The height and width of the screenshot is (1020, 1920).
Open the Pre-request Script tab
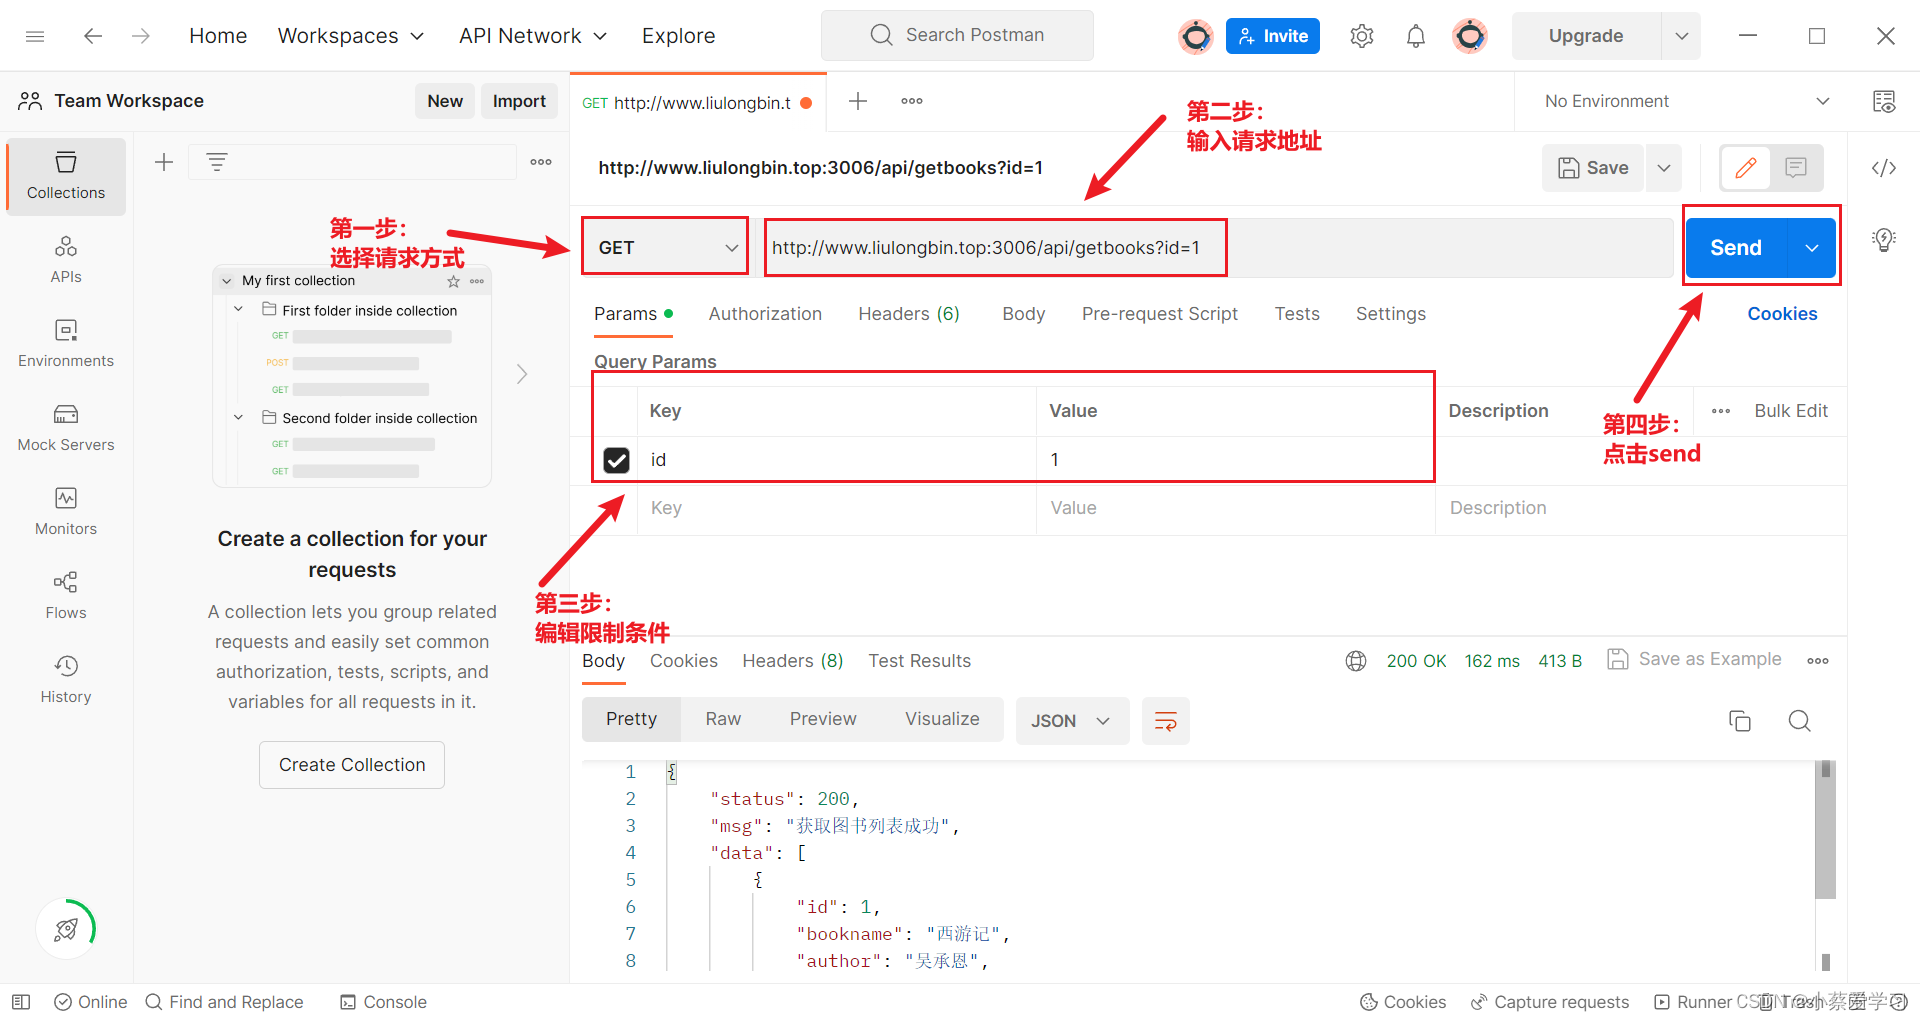(1160, 314)
